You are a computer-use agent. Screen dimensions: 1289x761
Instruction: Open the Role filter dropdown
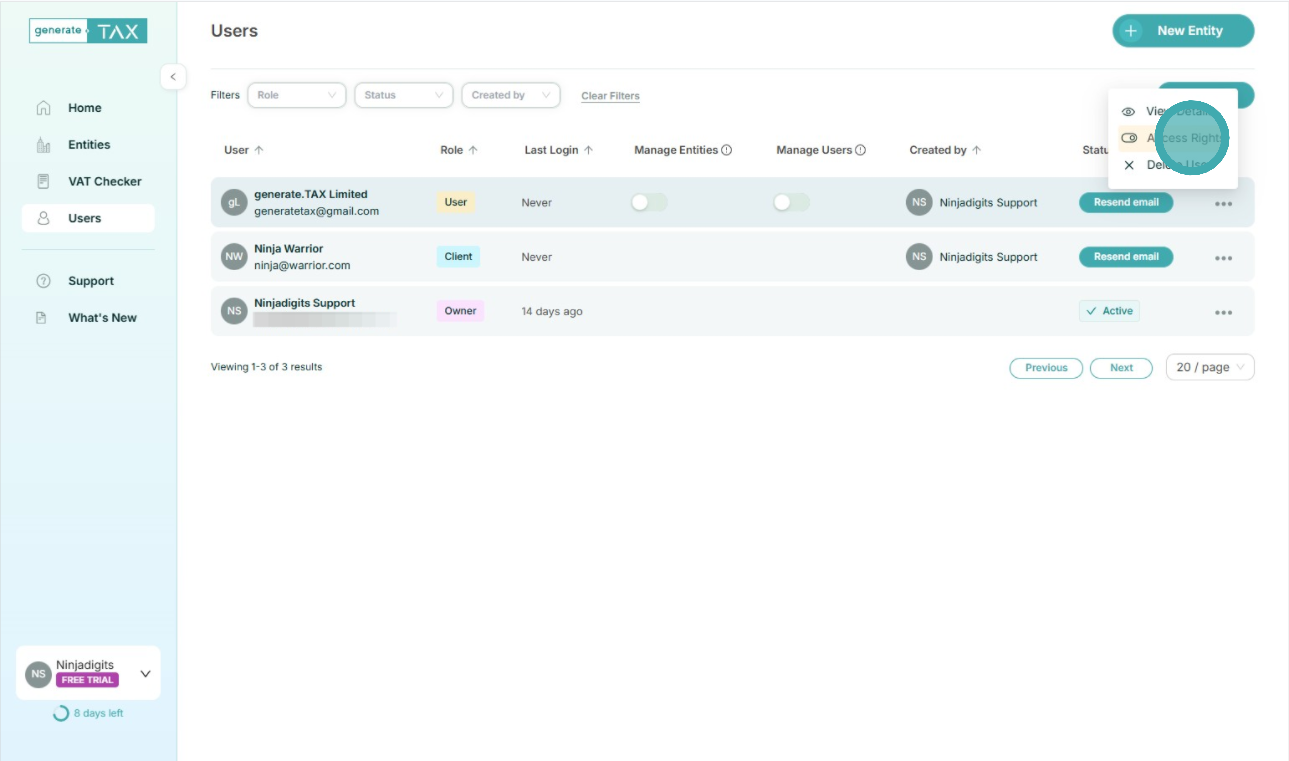coord(296,95)
